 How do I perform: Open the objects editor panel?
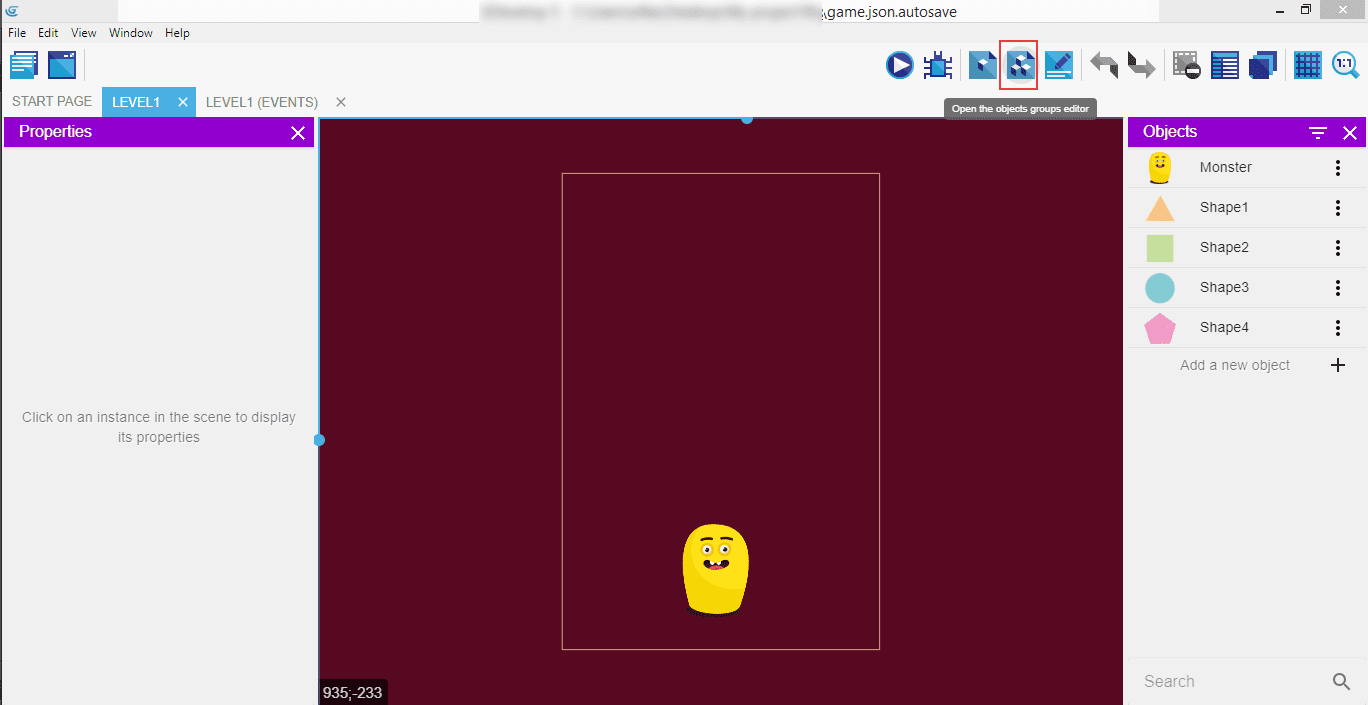tap(983, 66)
